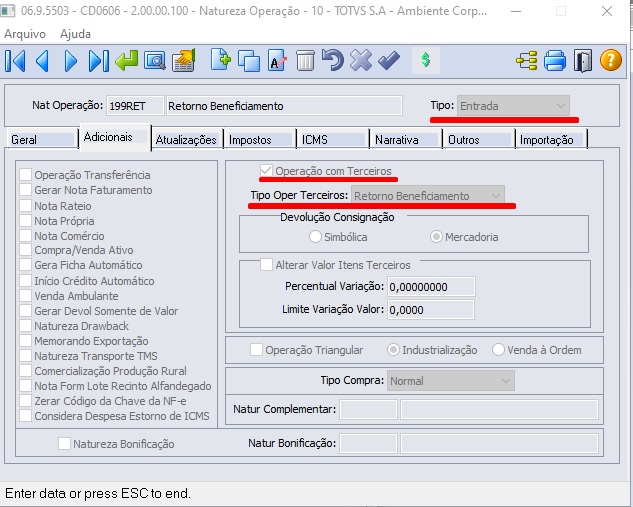Click the Limite Variação Valor field
Screen dimensions: 633x507
tap(431, 310)
